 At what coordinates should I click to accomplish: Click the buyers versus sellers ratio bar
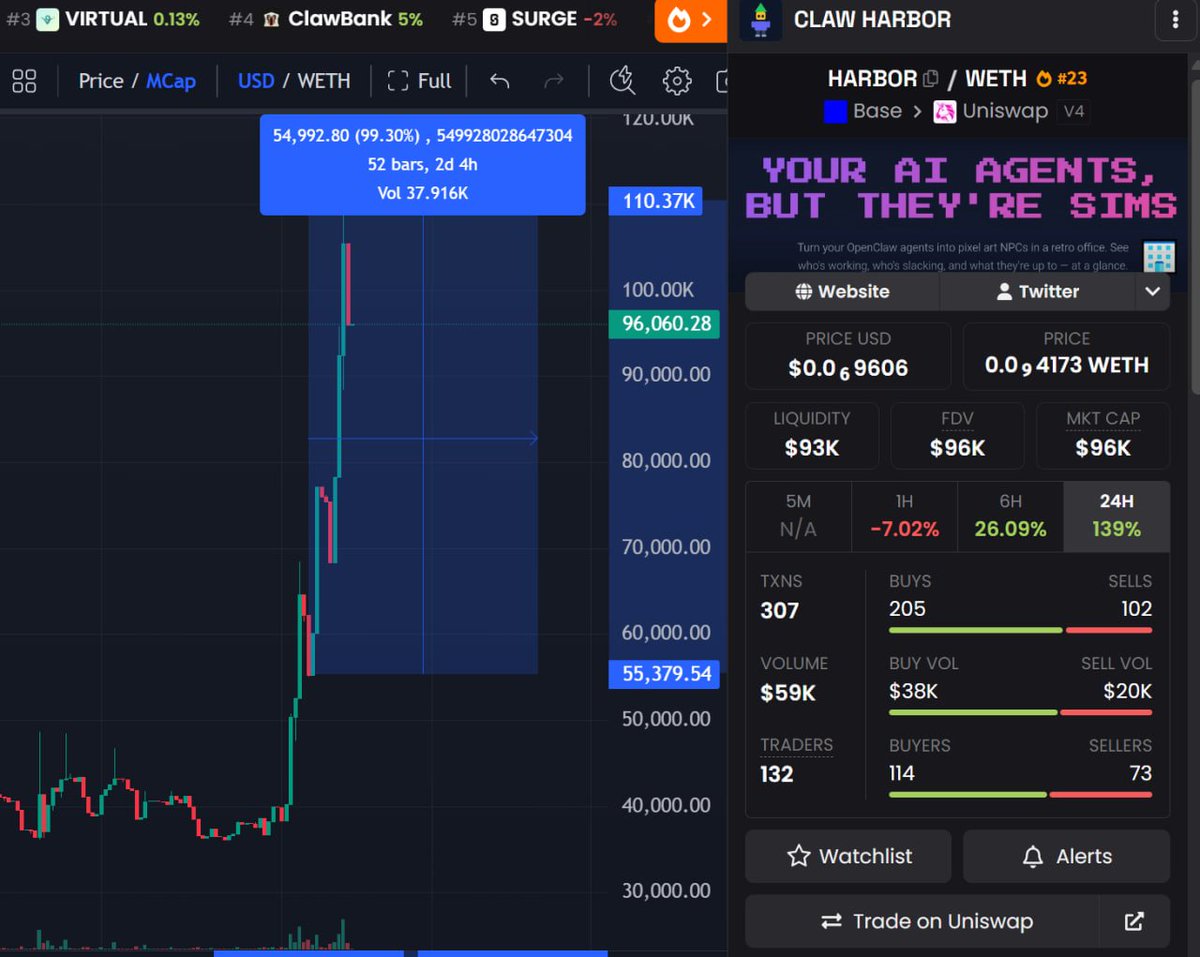point(1020,794)
